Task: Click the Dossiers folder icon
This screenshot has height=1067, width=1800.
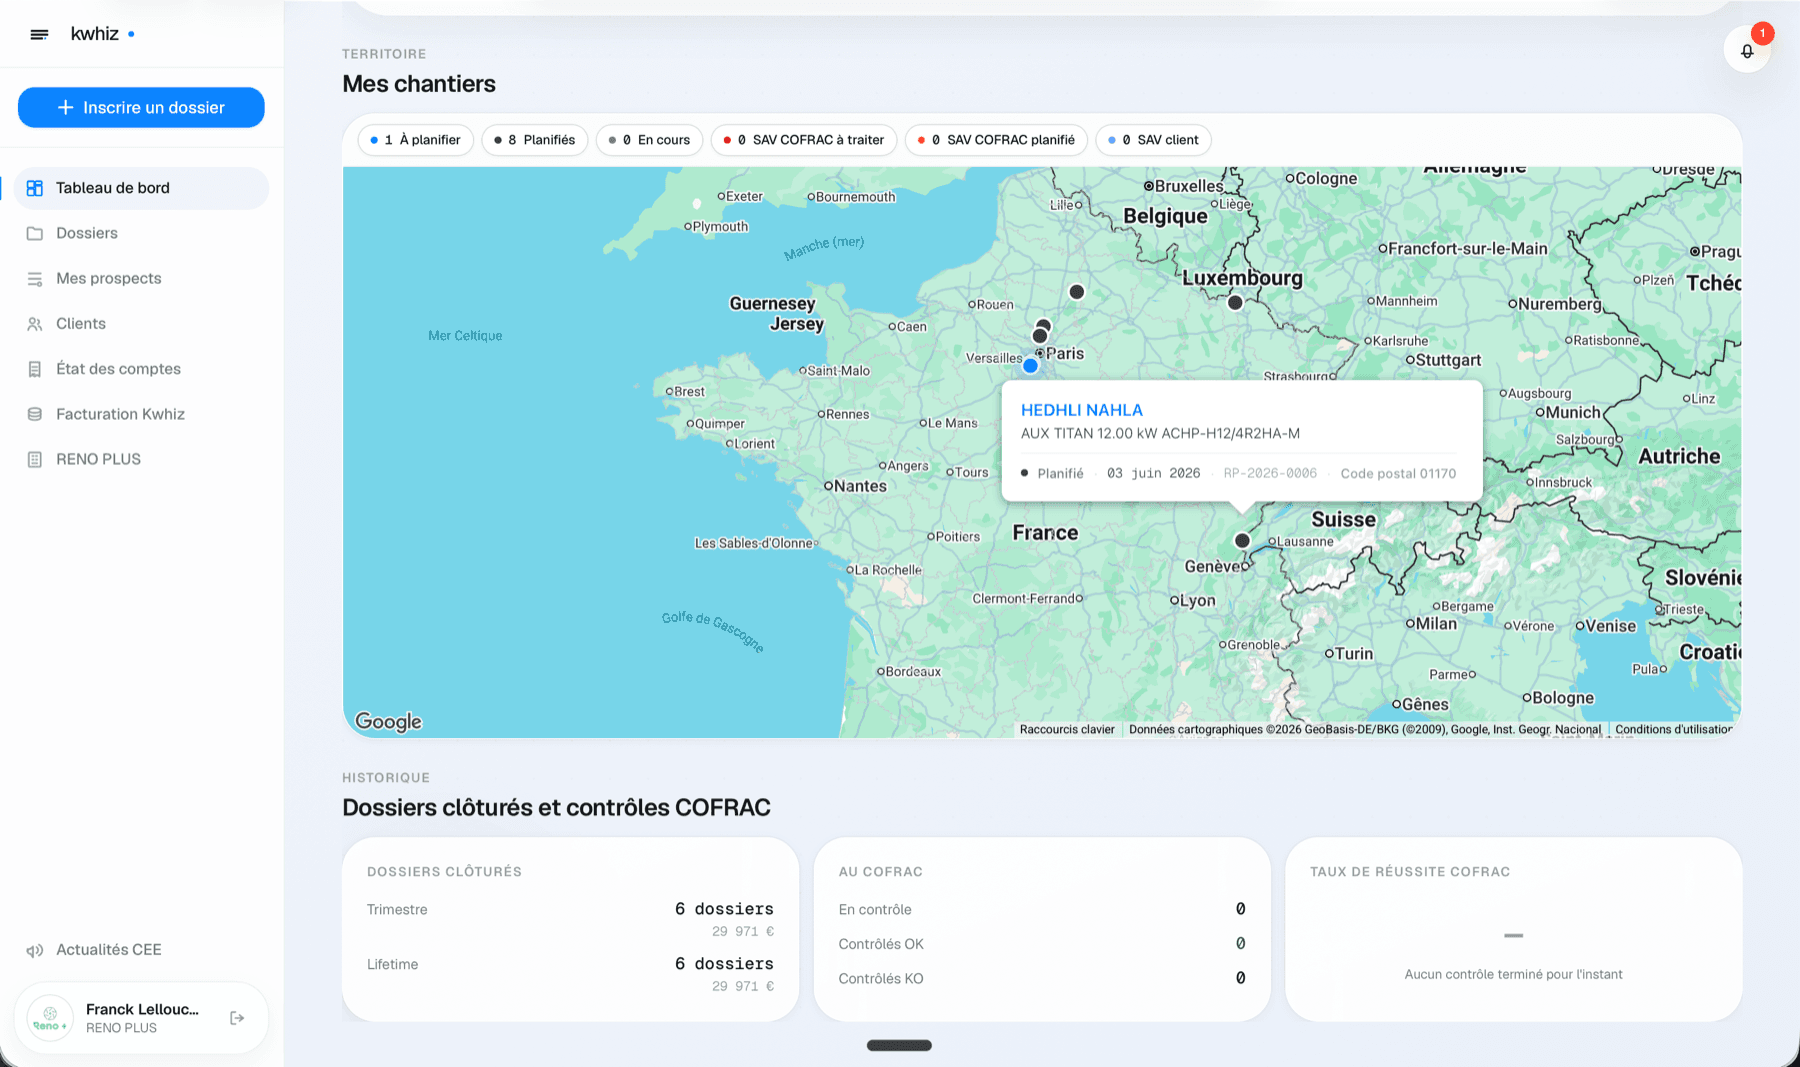Action: [x=35, y=233]
